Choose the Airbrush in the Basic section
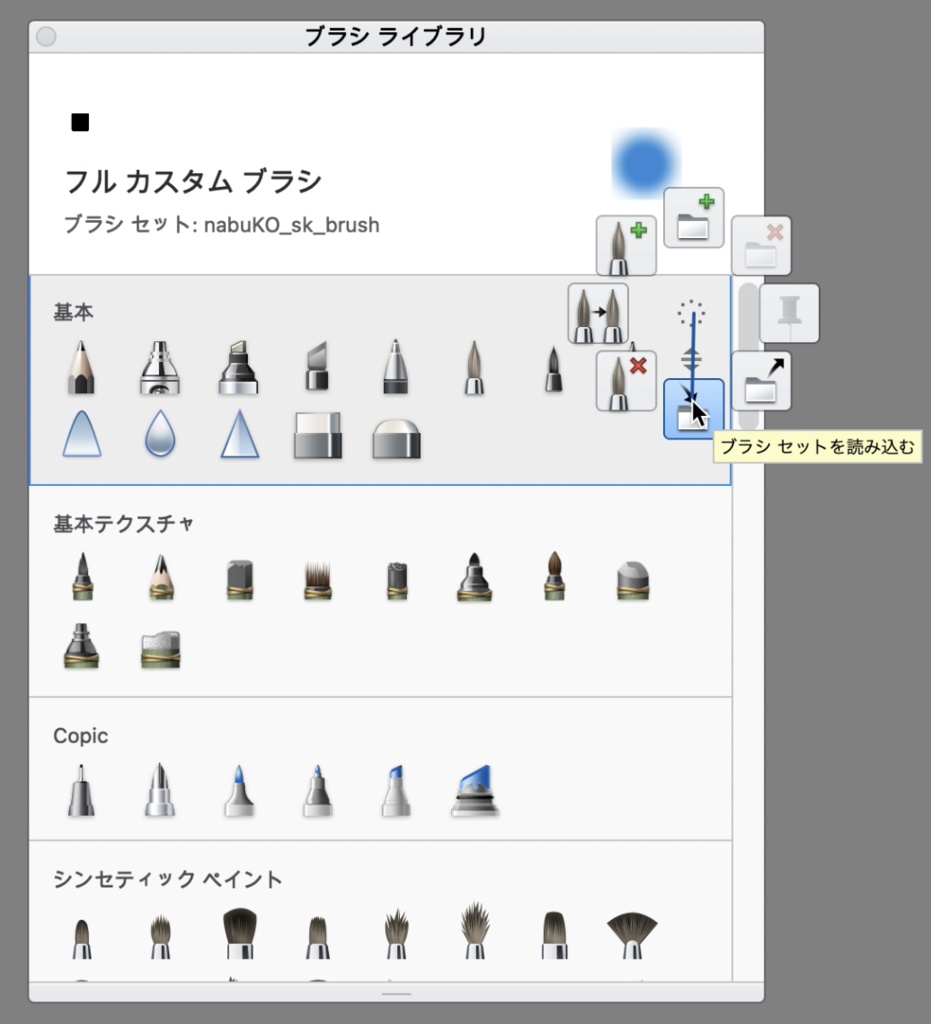Viewport: 931px width, 1024px height. (x=160, y=365)
